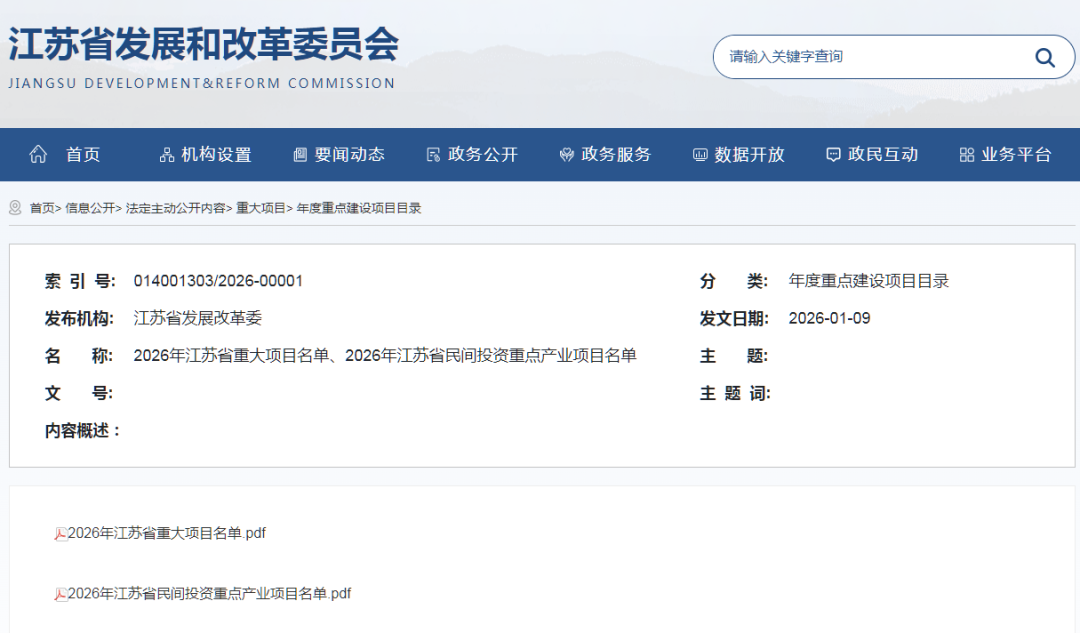Click the 要闻动态 news icon
The height and width of the screenshot is (633, 1080).
tap(300, 155)
